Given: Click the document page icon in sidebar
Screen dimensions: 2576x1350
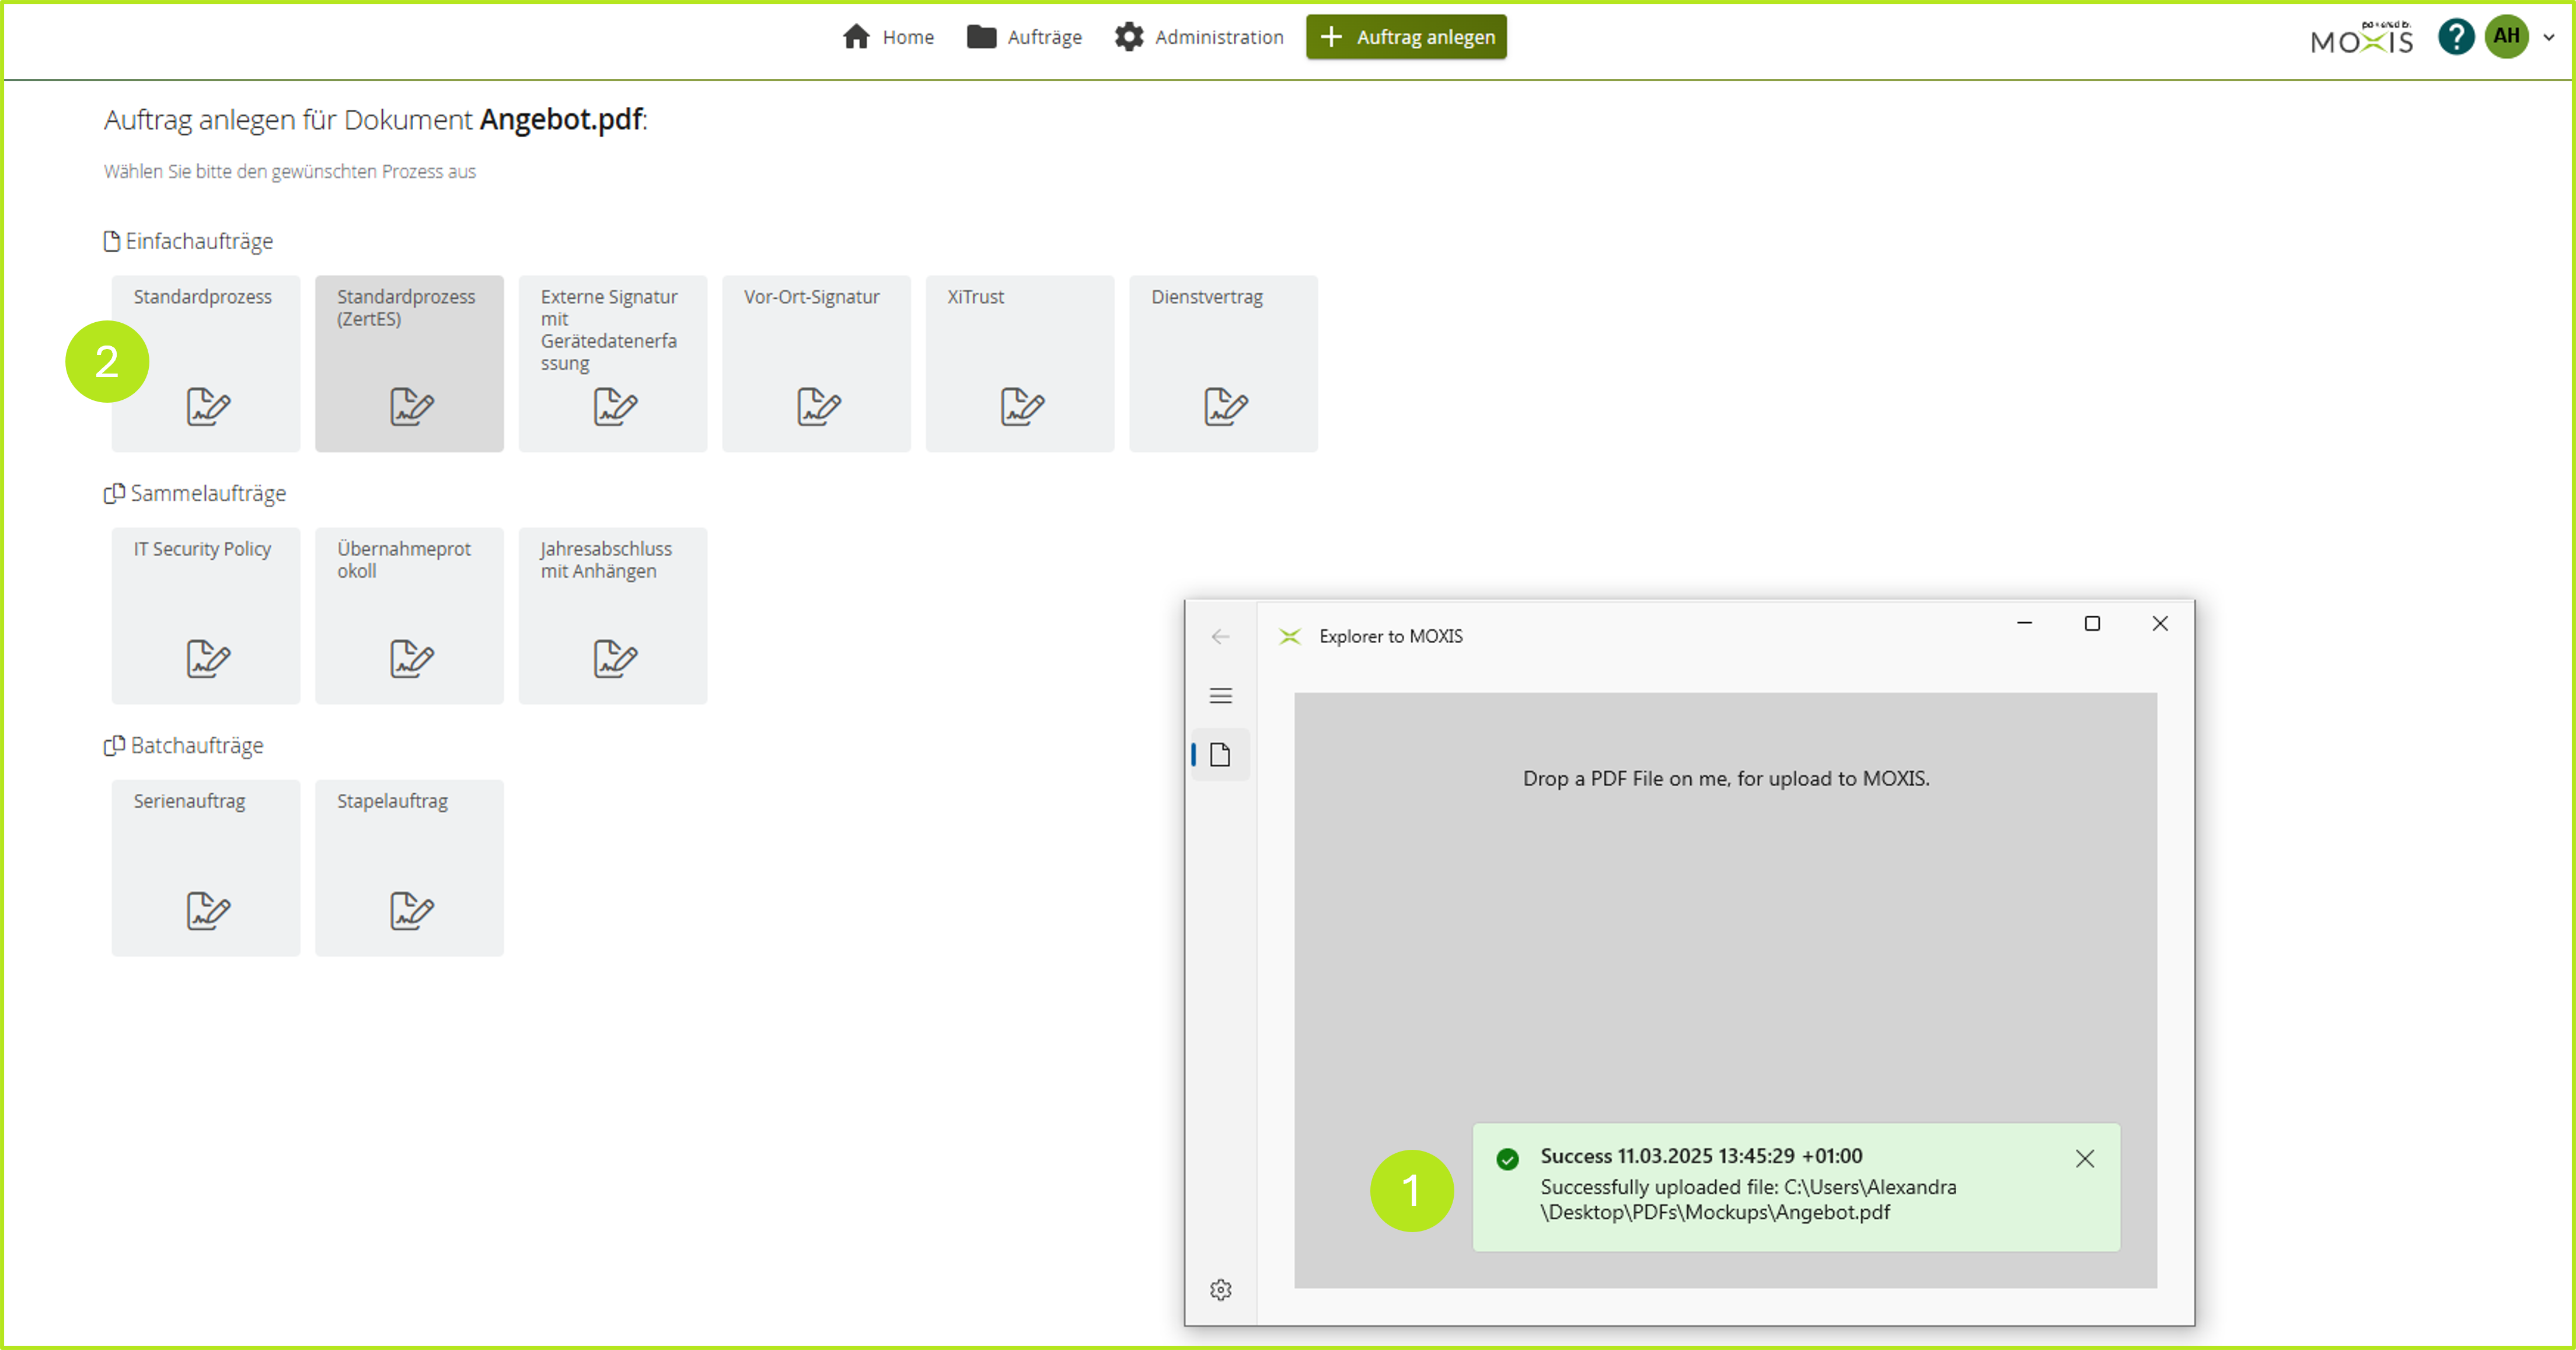Looking at the screenshot, I should [x=1220, y=755].
